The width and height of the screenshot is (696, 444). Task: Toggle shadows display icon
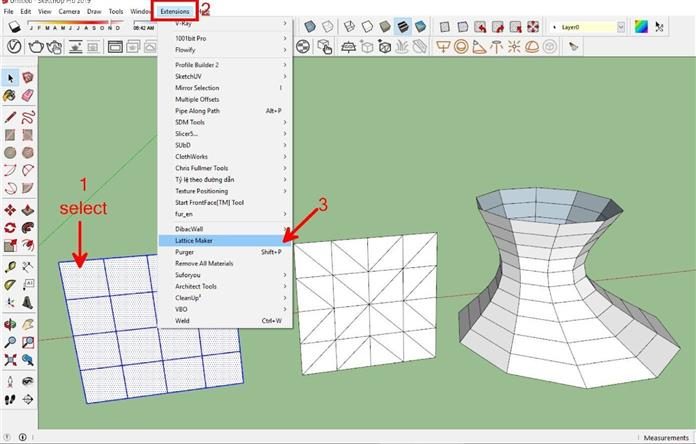15,27
